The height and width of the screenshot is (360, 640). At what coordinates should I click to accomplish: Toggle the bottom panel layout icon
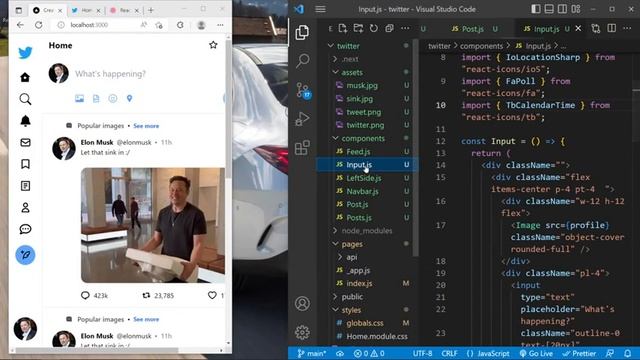(549, 9)
